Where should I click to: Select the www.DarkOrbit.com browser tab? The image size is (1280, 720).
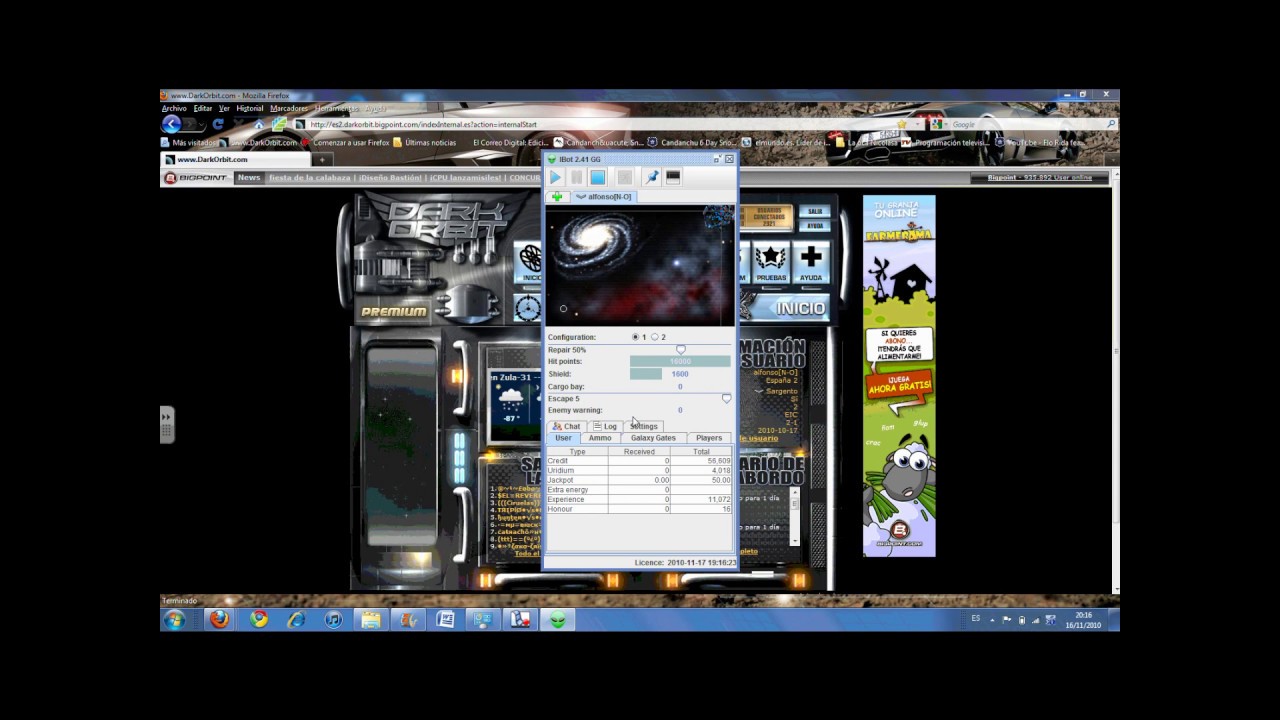point(237,159)
